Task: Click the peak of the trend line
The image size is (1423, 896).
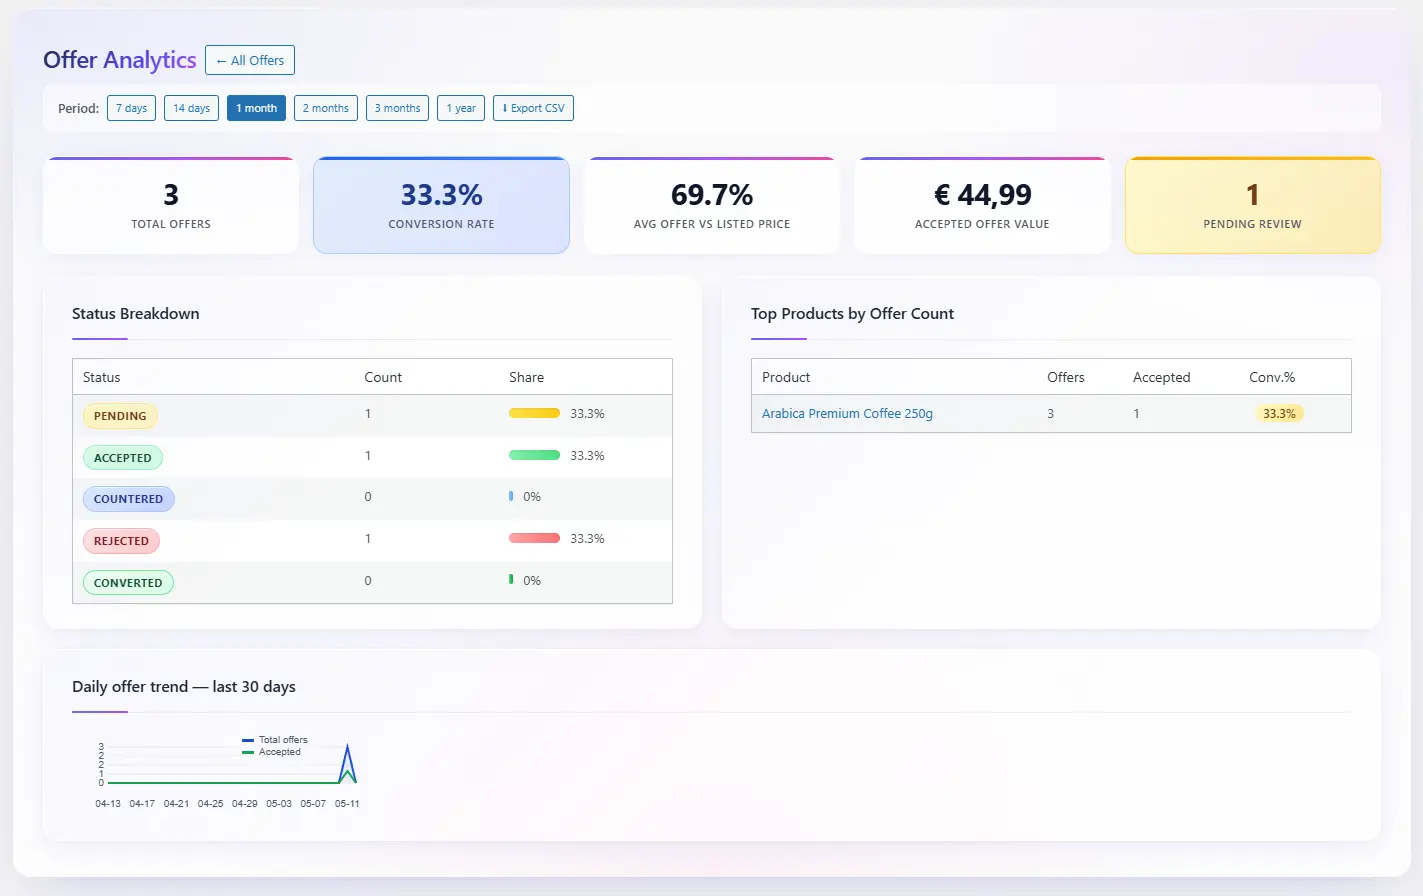Action: [347, 746]
